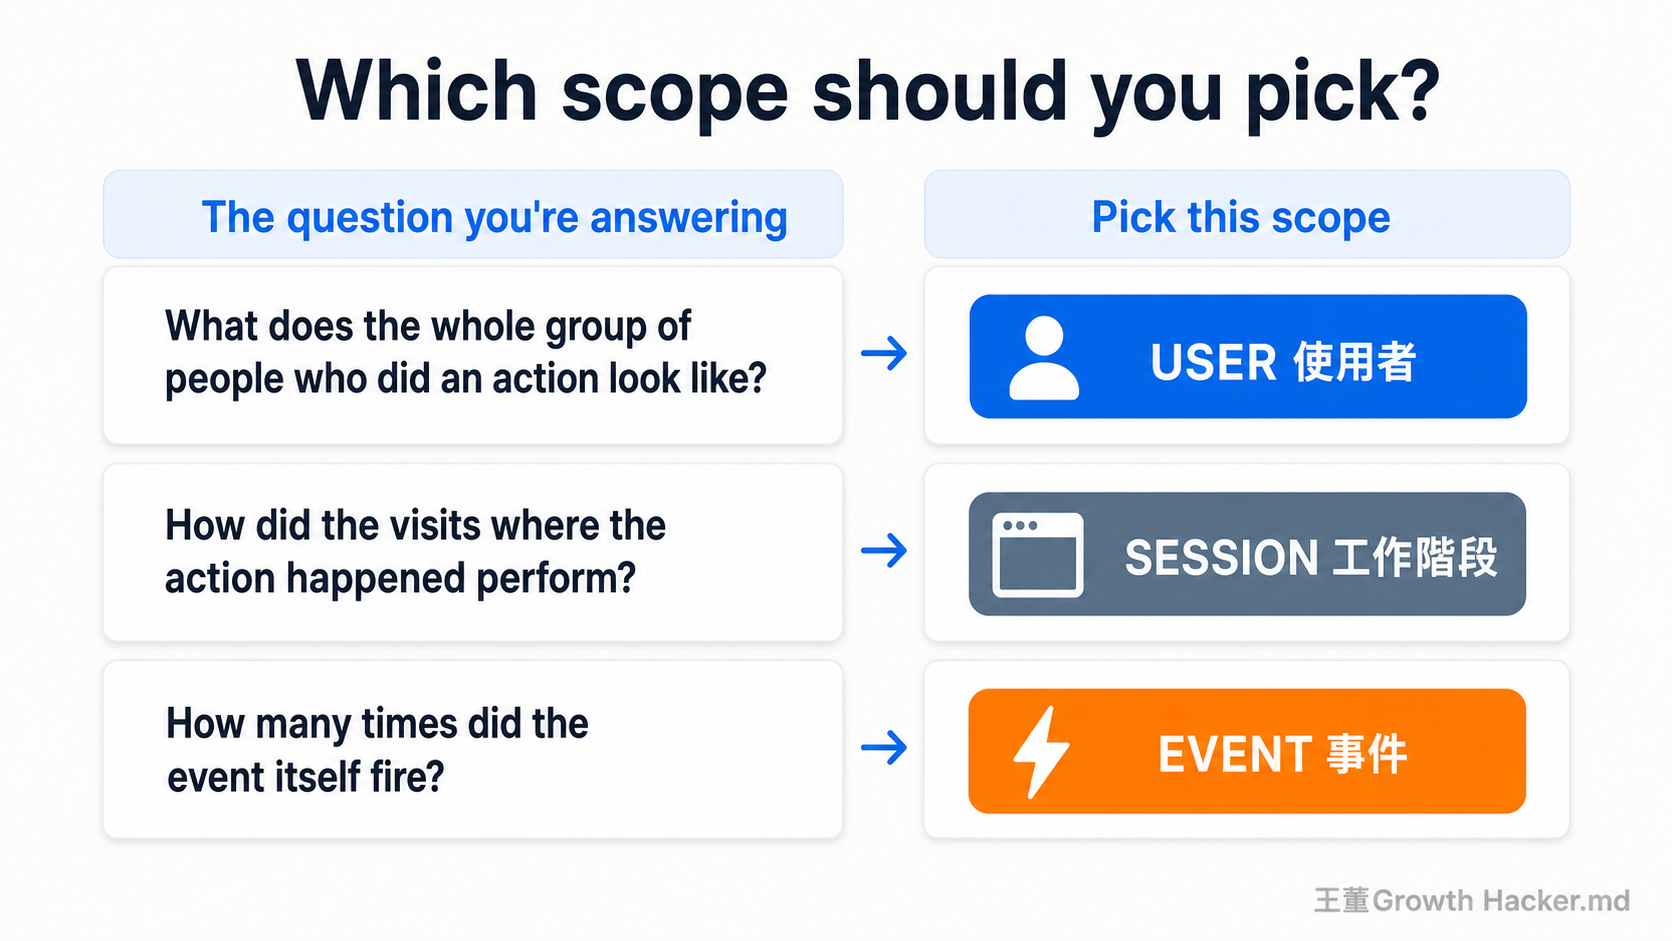Click the 'Which scope should you pick?' title
1672x941 pixels.
pos(867,93)
